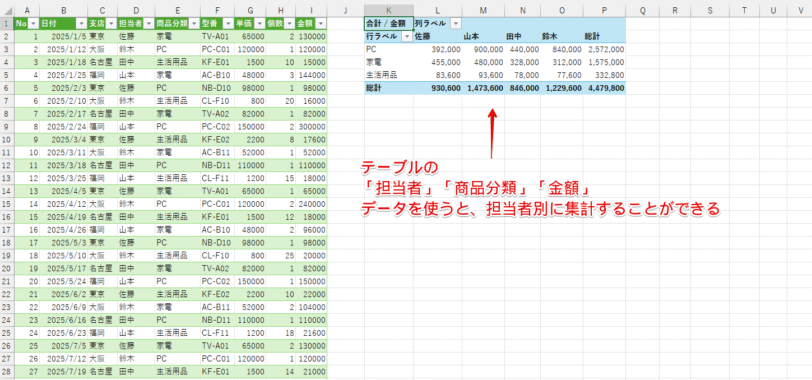The width and height of the screenshot is (812, 380).
Task: Click the pivot value 328,000
Action: pyautogui.click(x=523, y=62)
